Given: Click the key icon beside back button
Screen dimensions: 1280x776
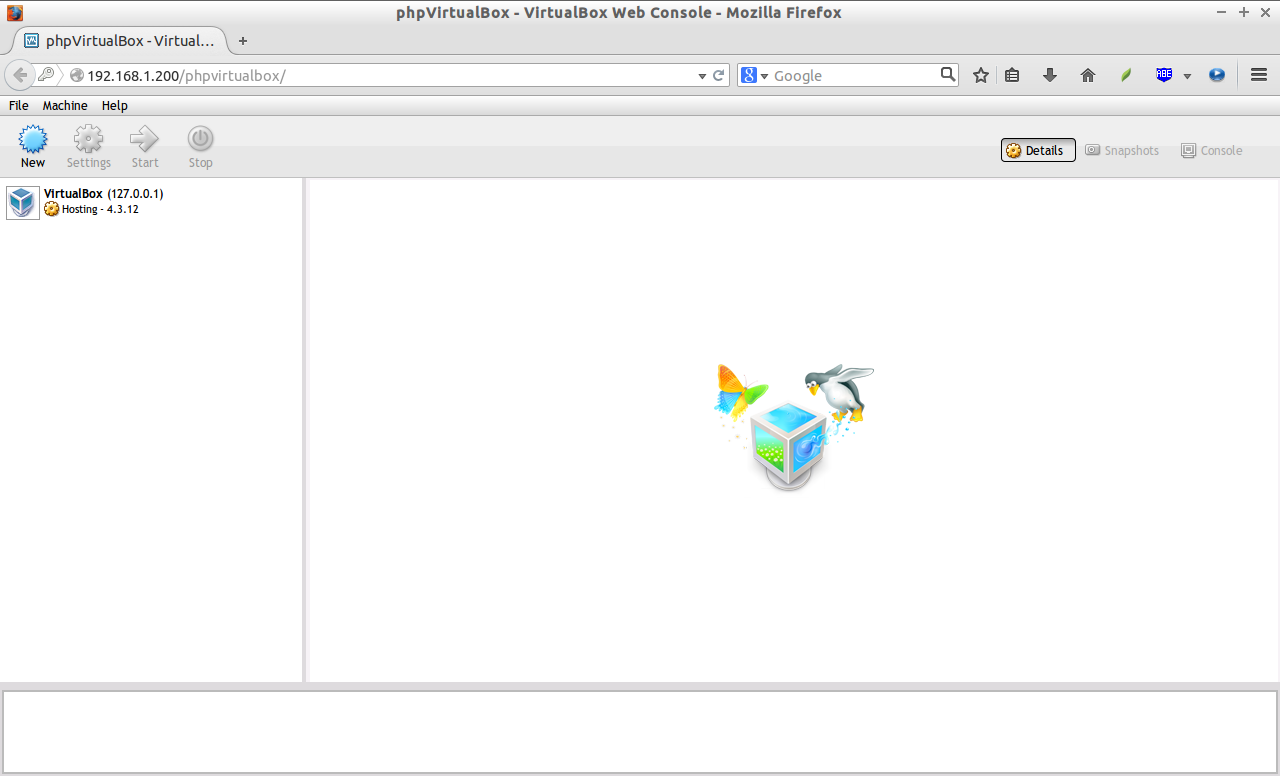Looking at the screenshot, I should pyautogui.click(x=47, y=75).
